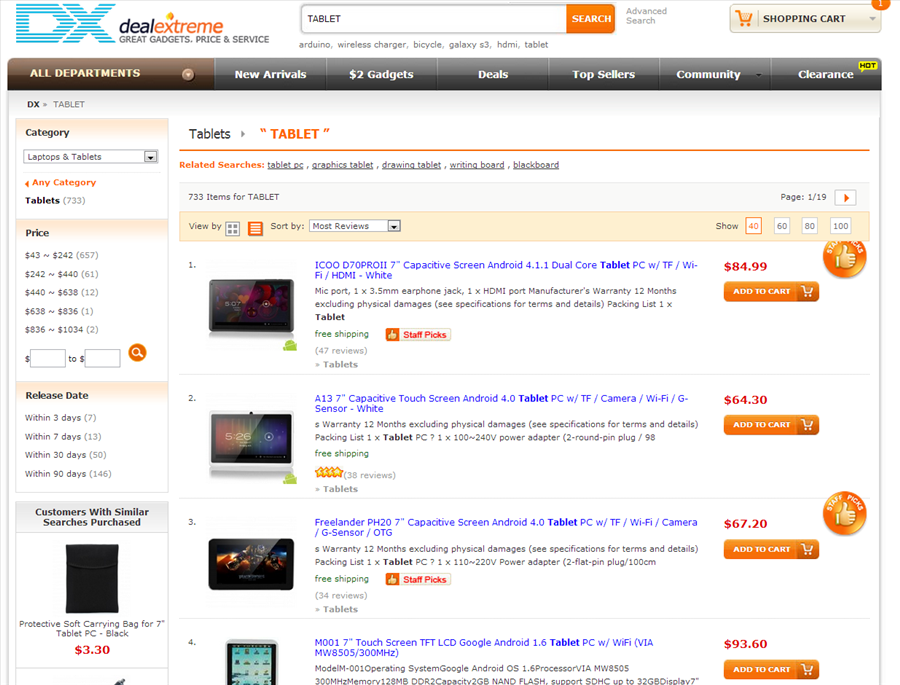The image size is (900, 685).
Task: Expand the Community menu arrow
Action: coord(757,74)
